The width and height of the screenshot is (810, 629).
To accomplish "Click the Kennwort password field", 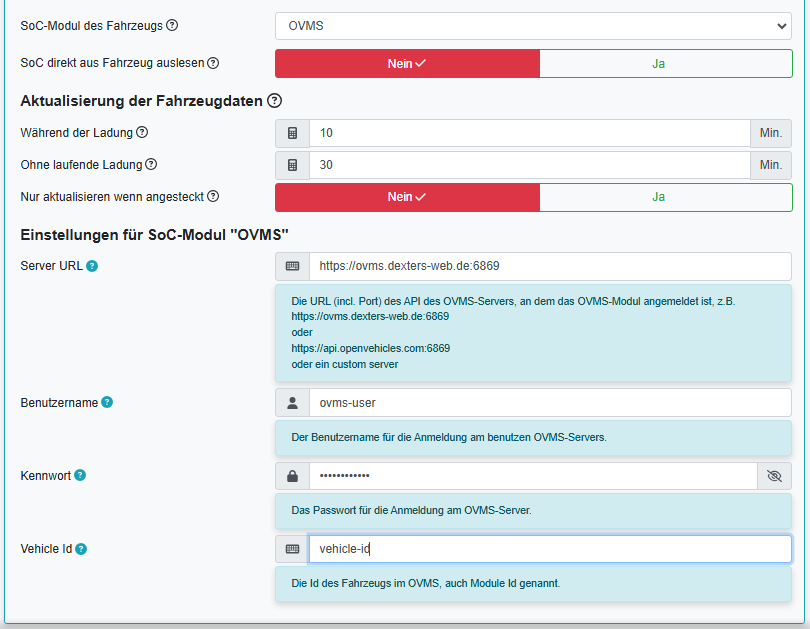I will click(x=532, y=476).
